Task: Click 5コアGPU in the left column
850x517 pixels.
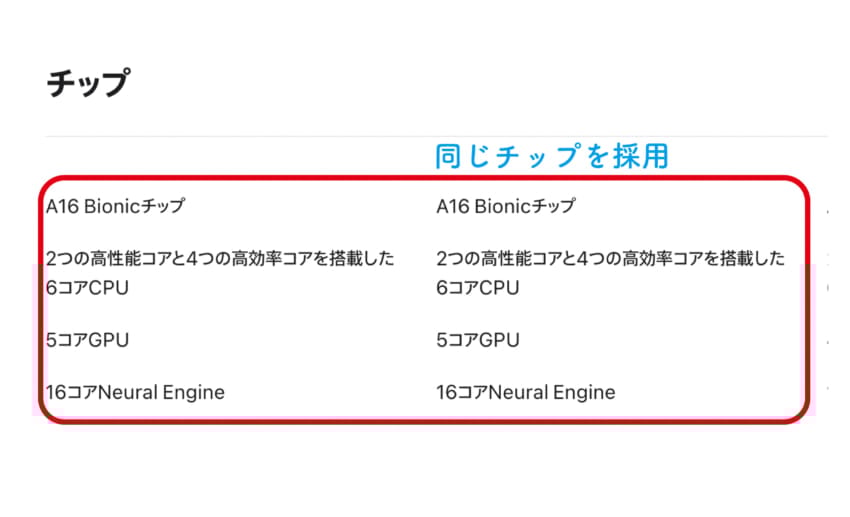Action: click(87, 340)
